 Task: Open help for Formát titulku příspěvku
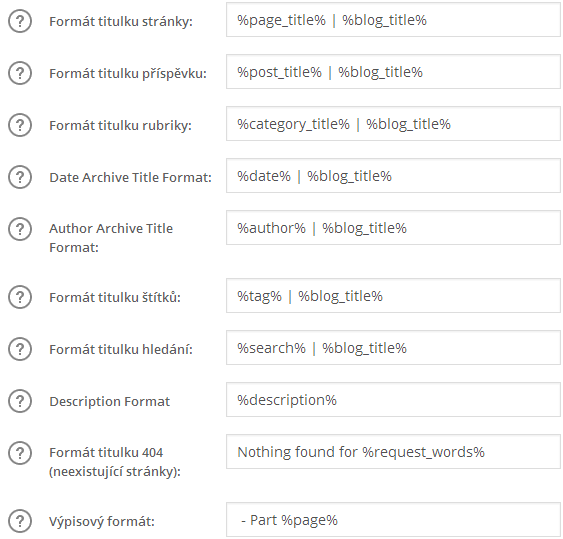pyautogui.click(x=20, y=73)
